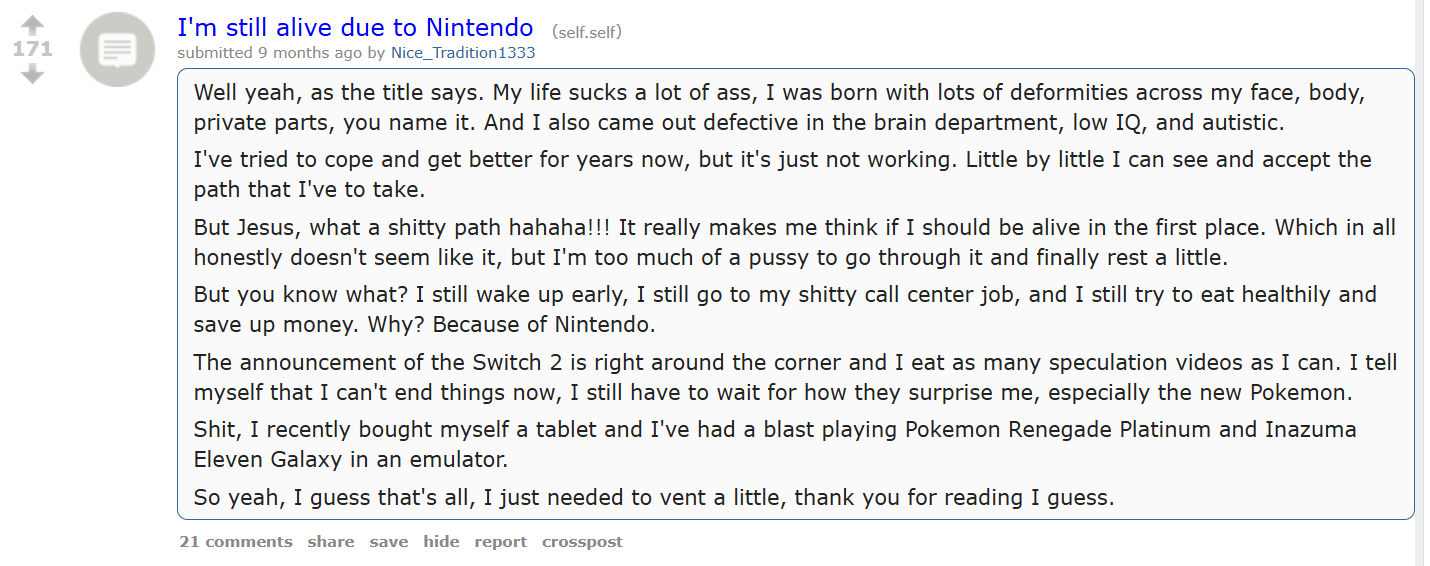Click the page's vertical scrollbar

click(x=1422, y=283)
